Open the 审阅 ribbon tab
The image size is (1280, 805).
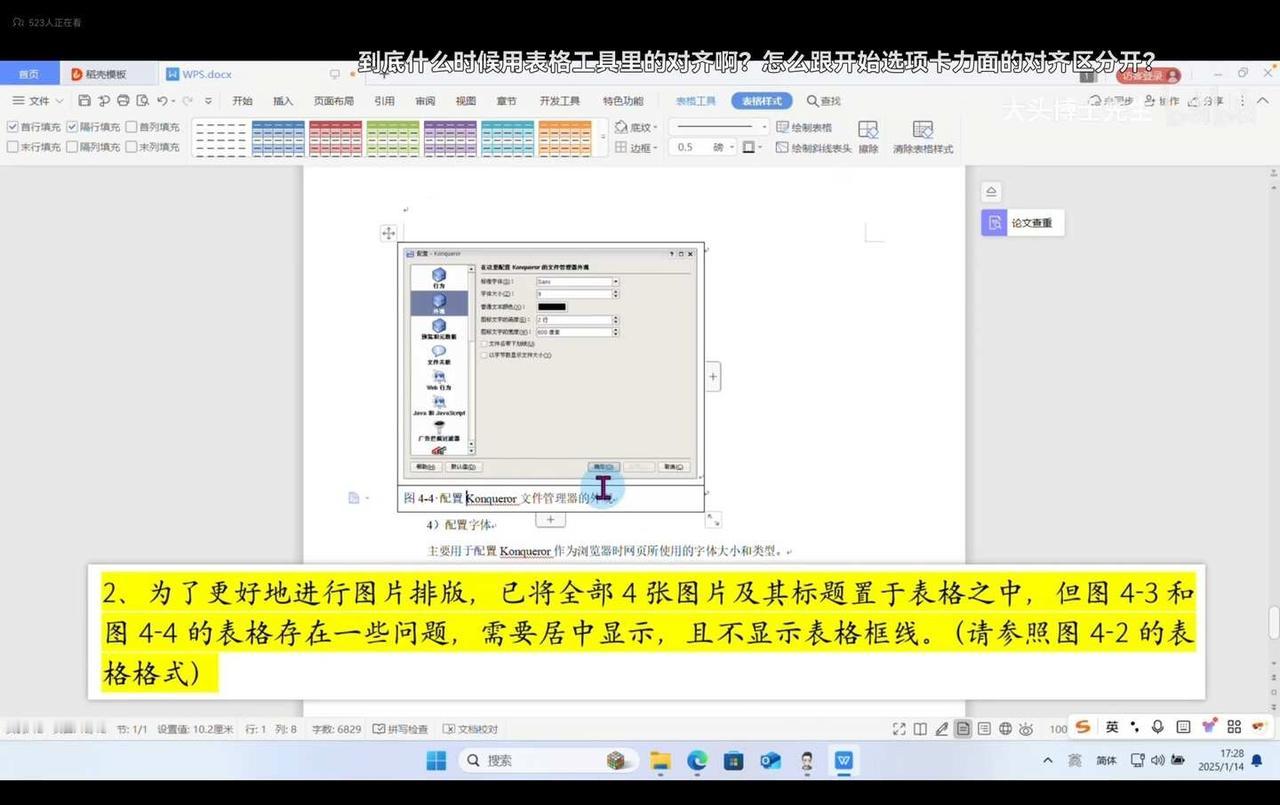tap(425, 101)
